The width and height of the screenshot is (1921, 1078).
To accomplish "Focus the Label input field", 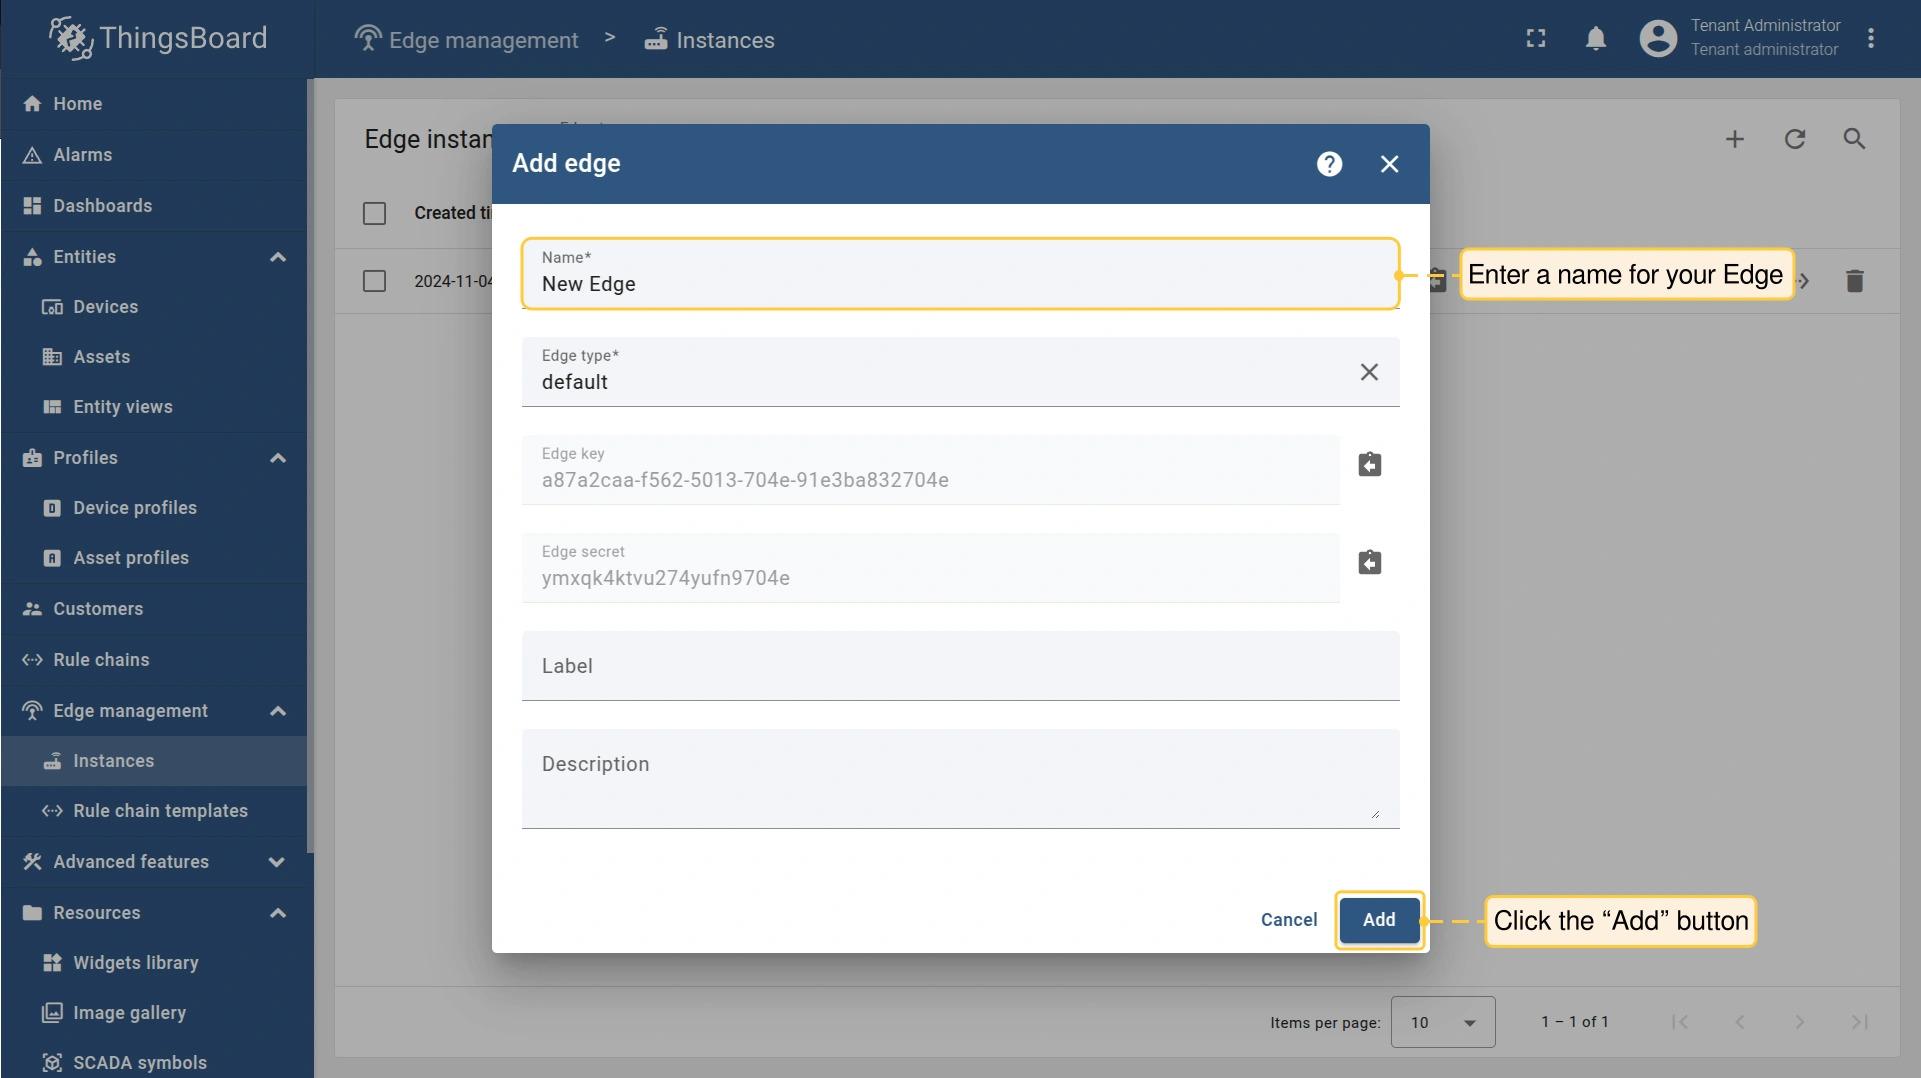I will [x=960, y=666].
